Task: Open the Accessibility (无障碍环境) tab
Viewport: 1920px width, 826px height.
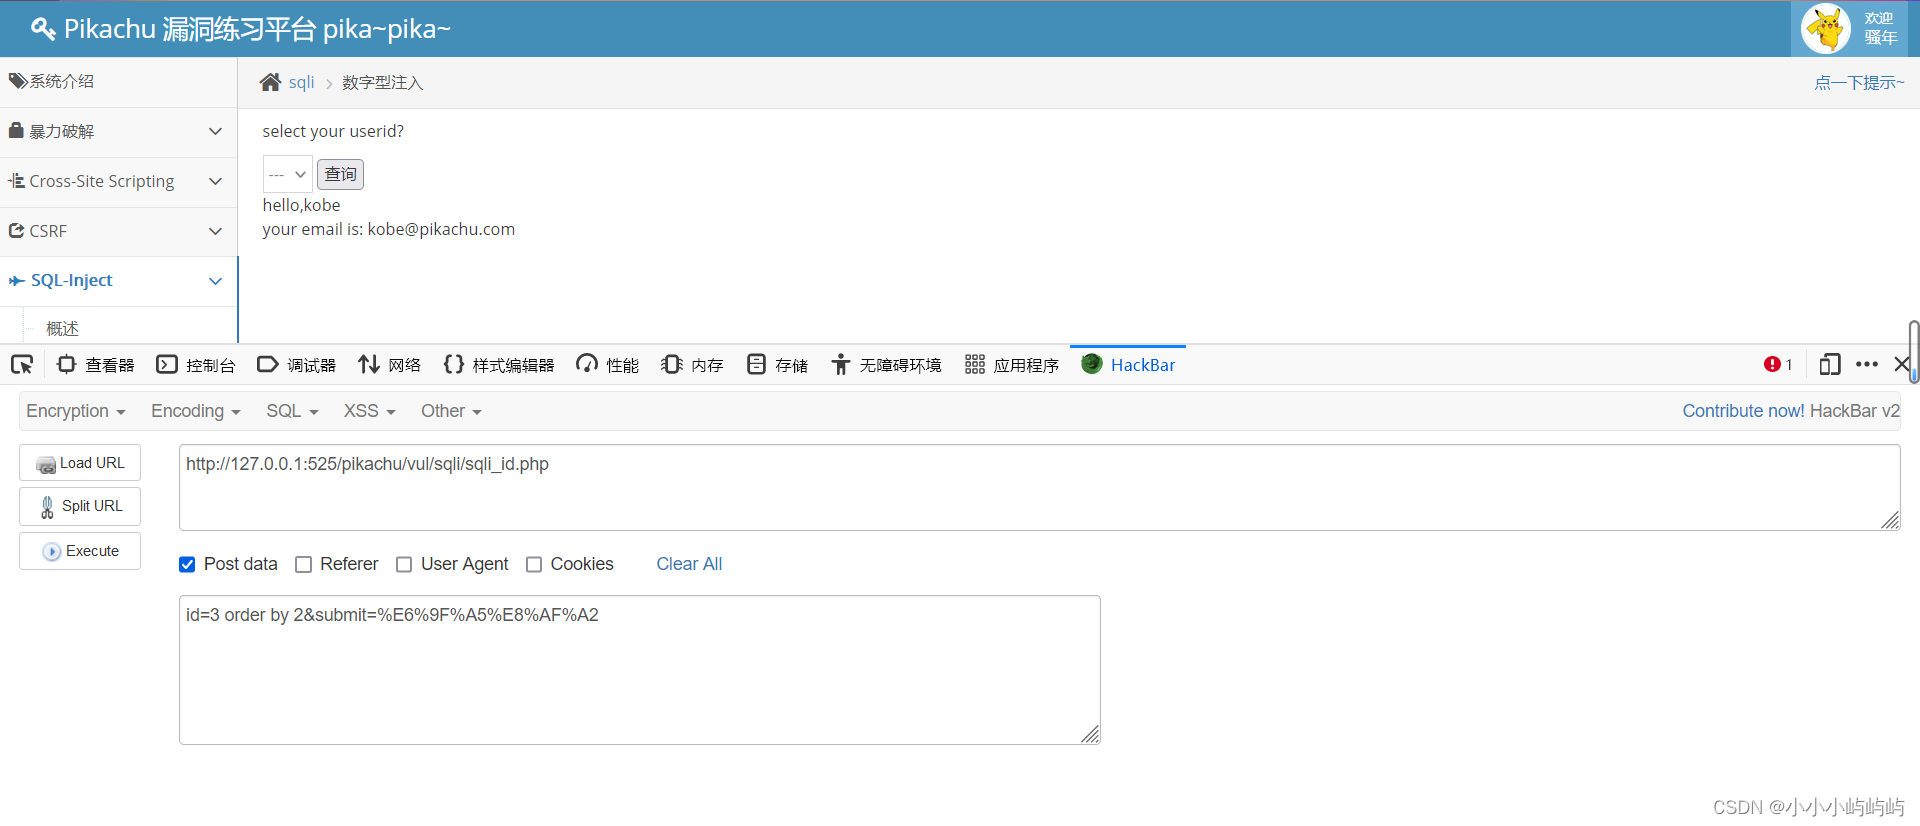Action: click(886, 365)
